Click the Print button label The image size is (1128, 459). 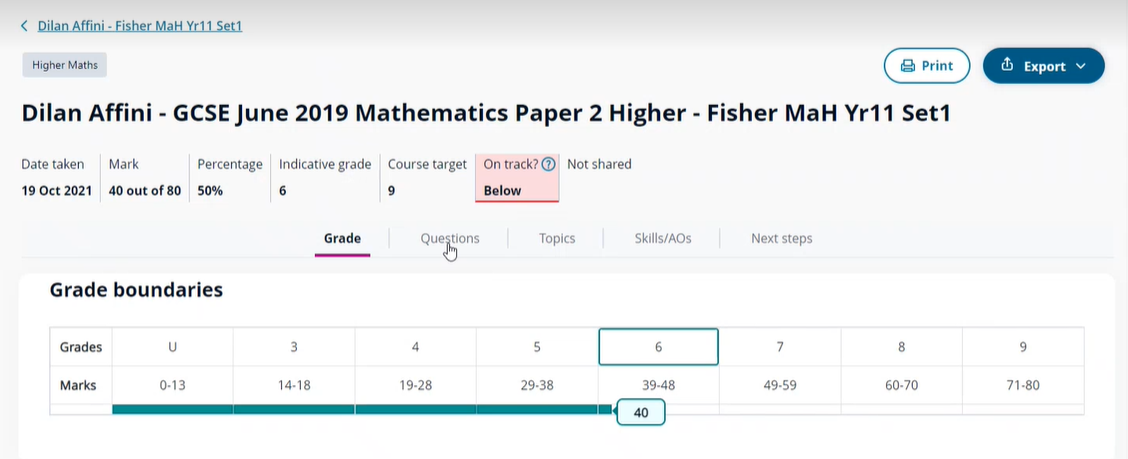(937, 66)
